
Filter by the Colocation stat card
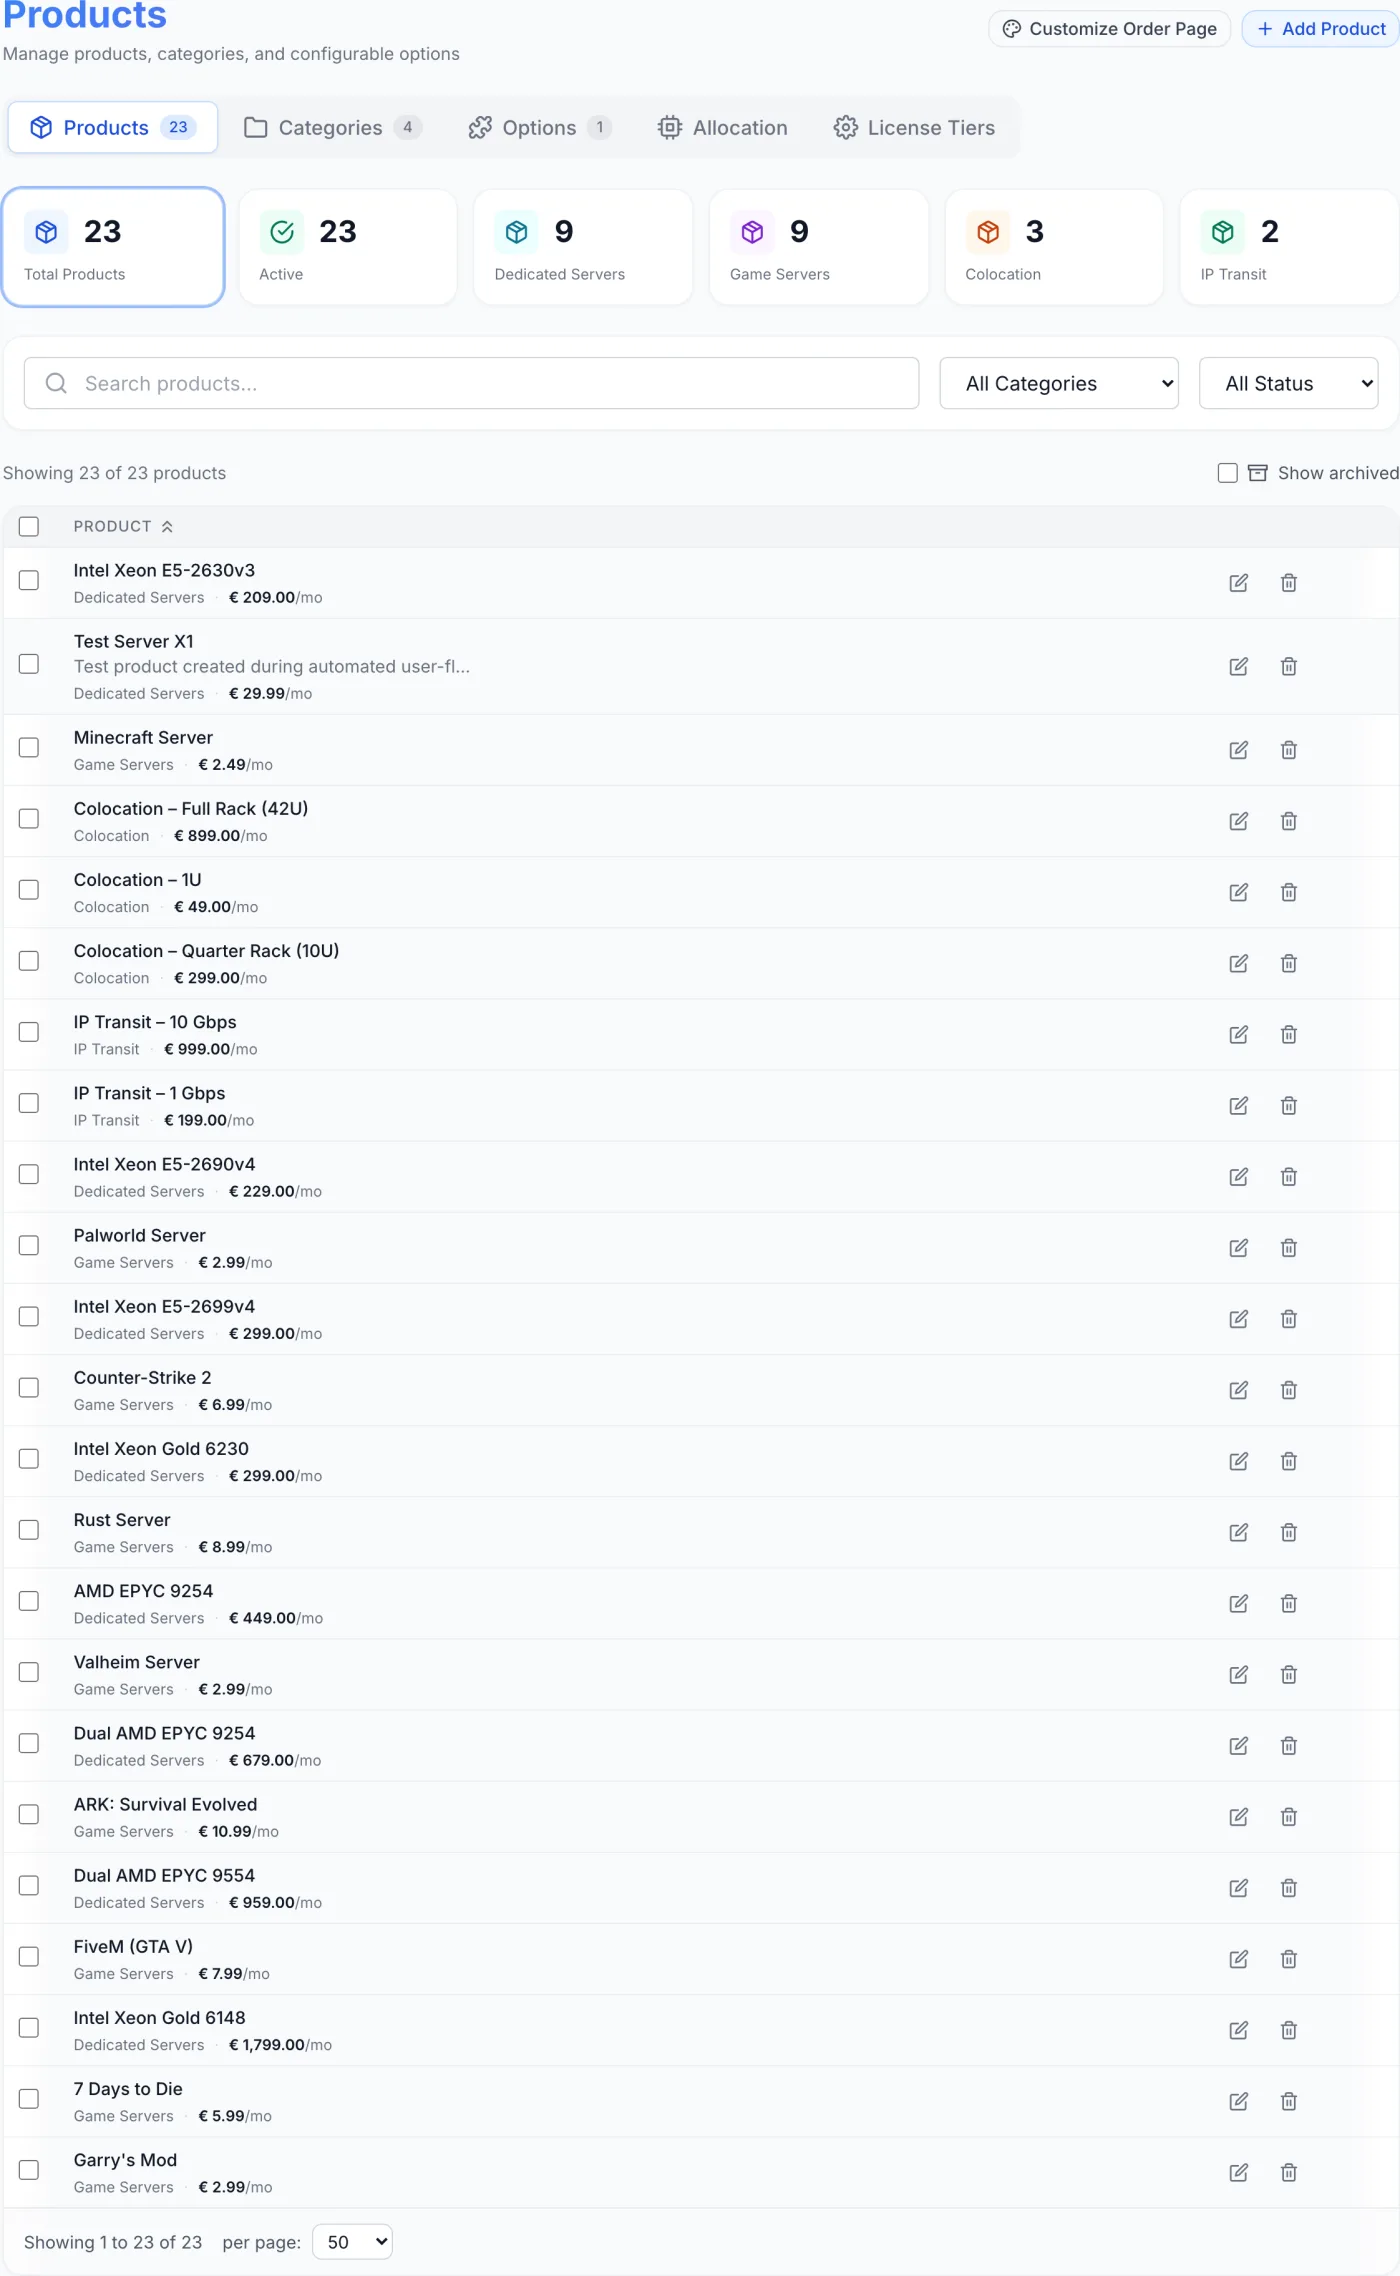pos(1054,247)
